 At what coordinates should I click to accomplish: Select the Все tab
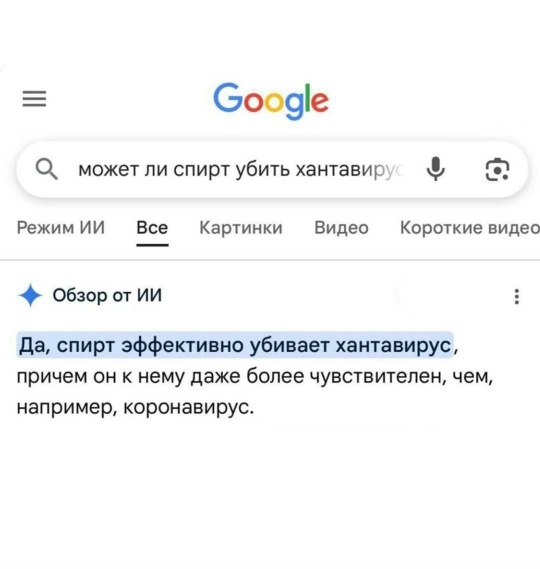tap(152, 228)
